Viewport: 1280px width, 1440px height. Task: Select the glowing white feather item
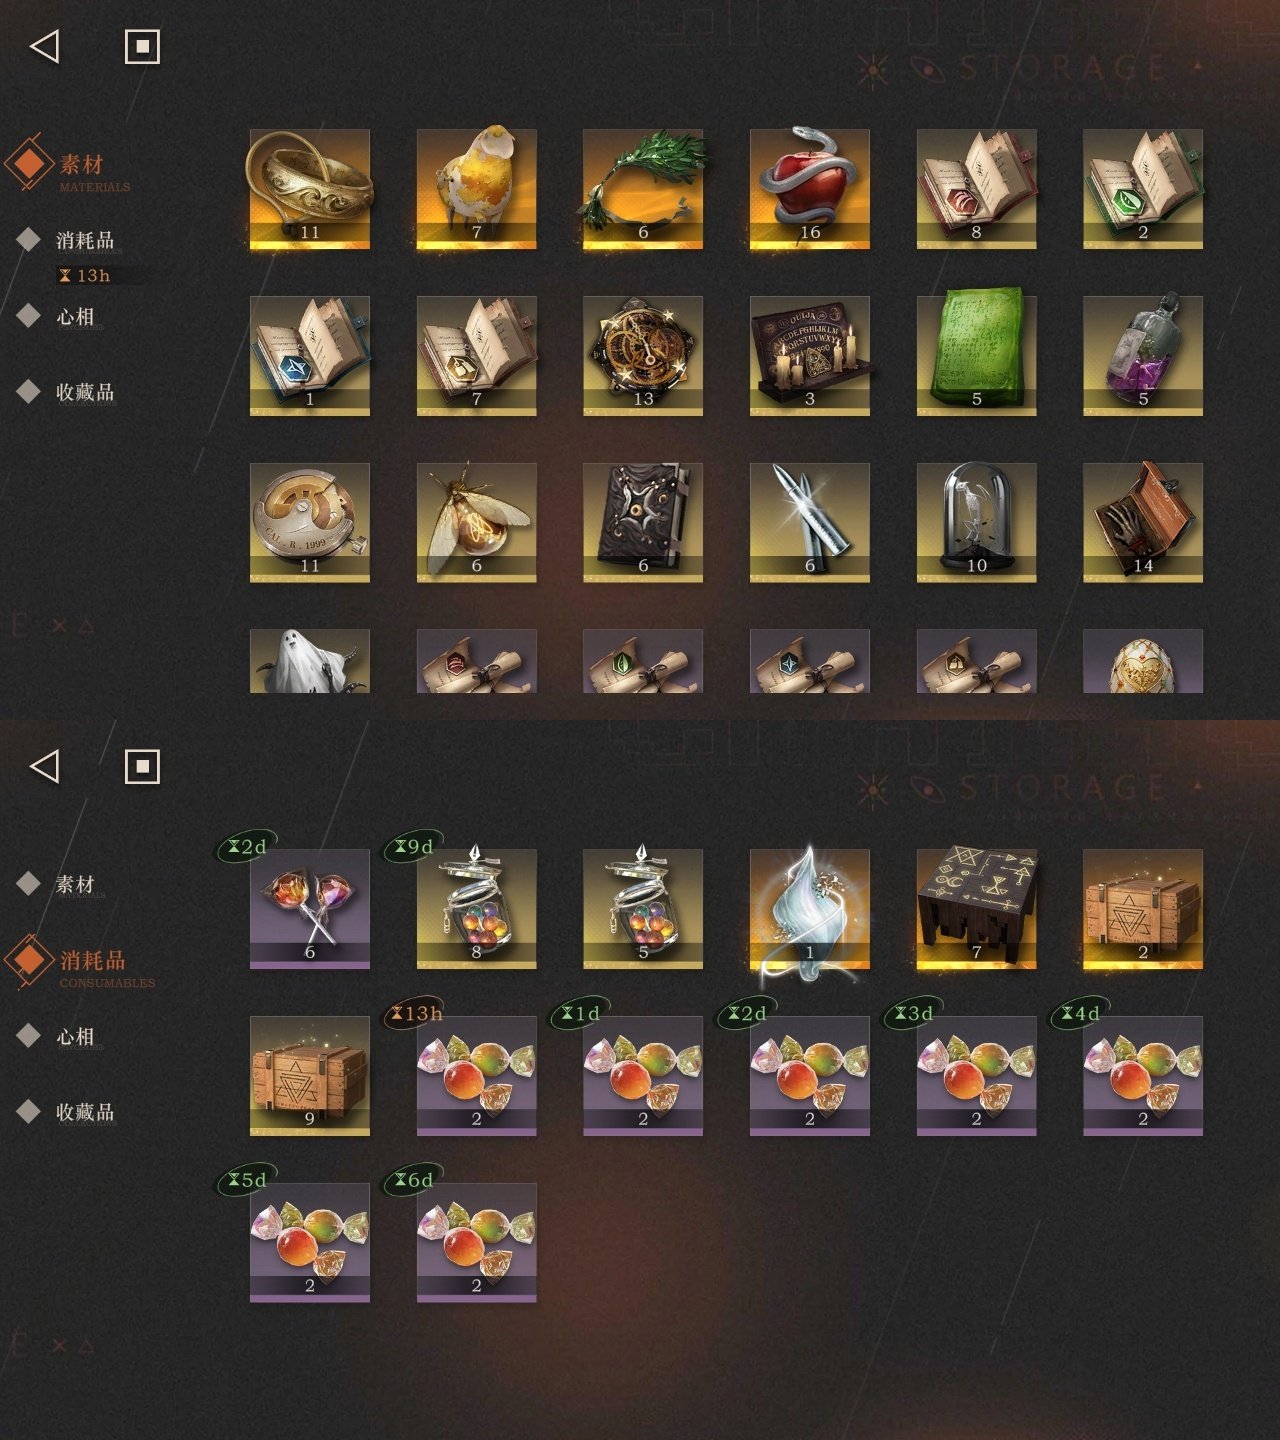pos(810,909)
